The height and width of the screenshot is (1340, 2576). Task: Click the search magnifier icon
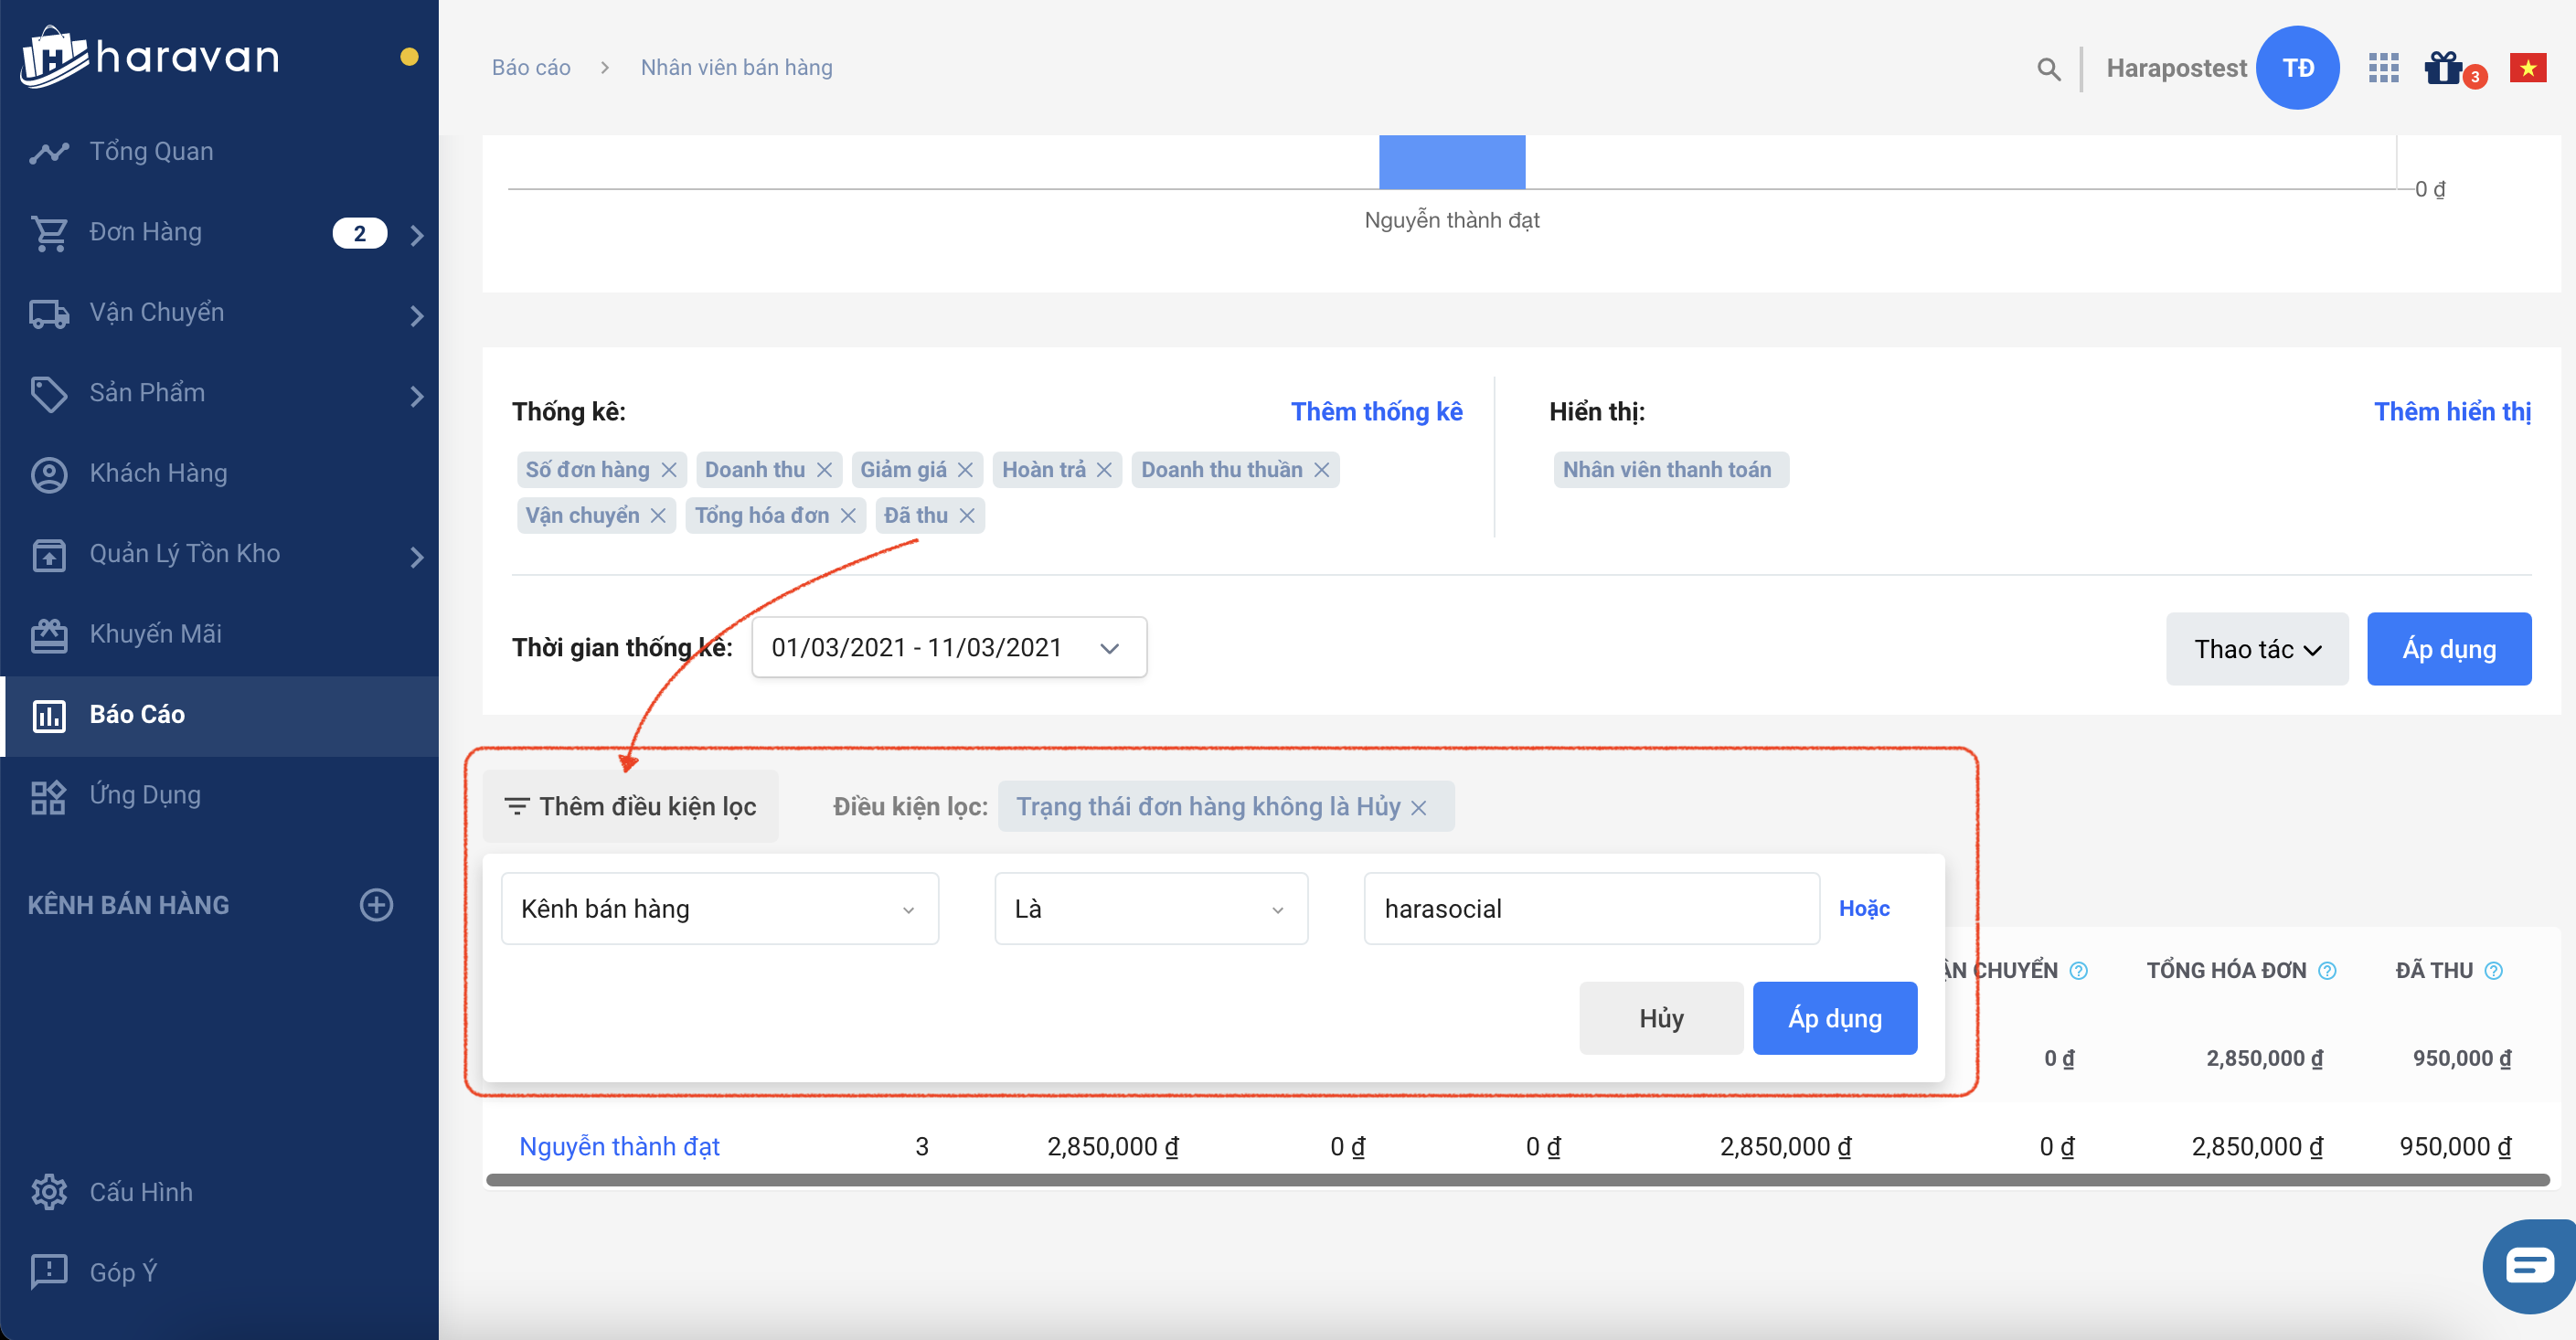tap(2048, 69)
